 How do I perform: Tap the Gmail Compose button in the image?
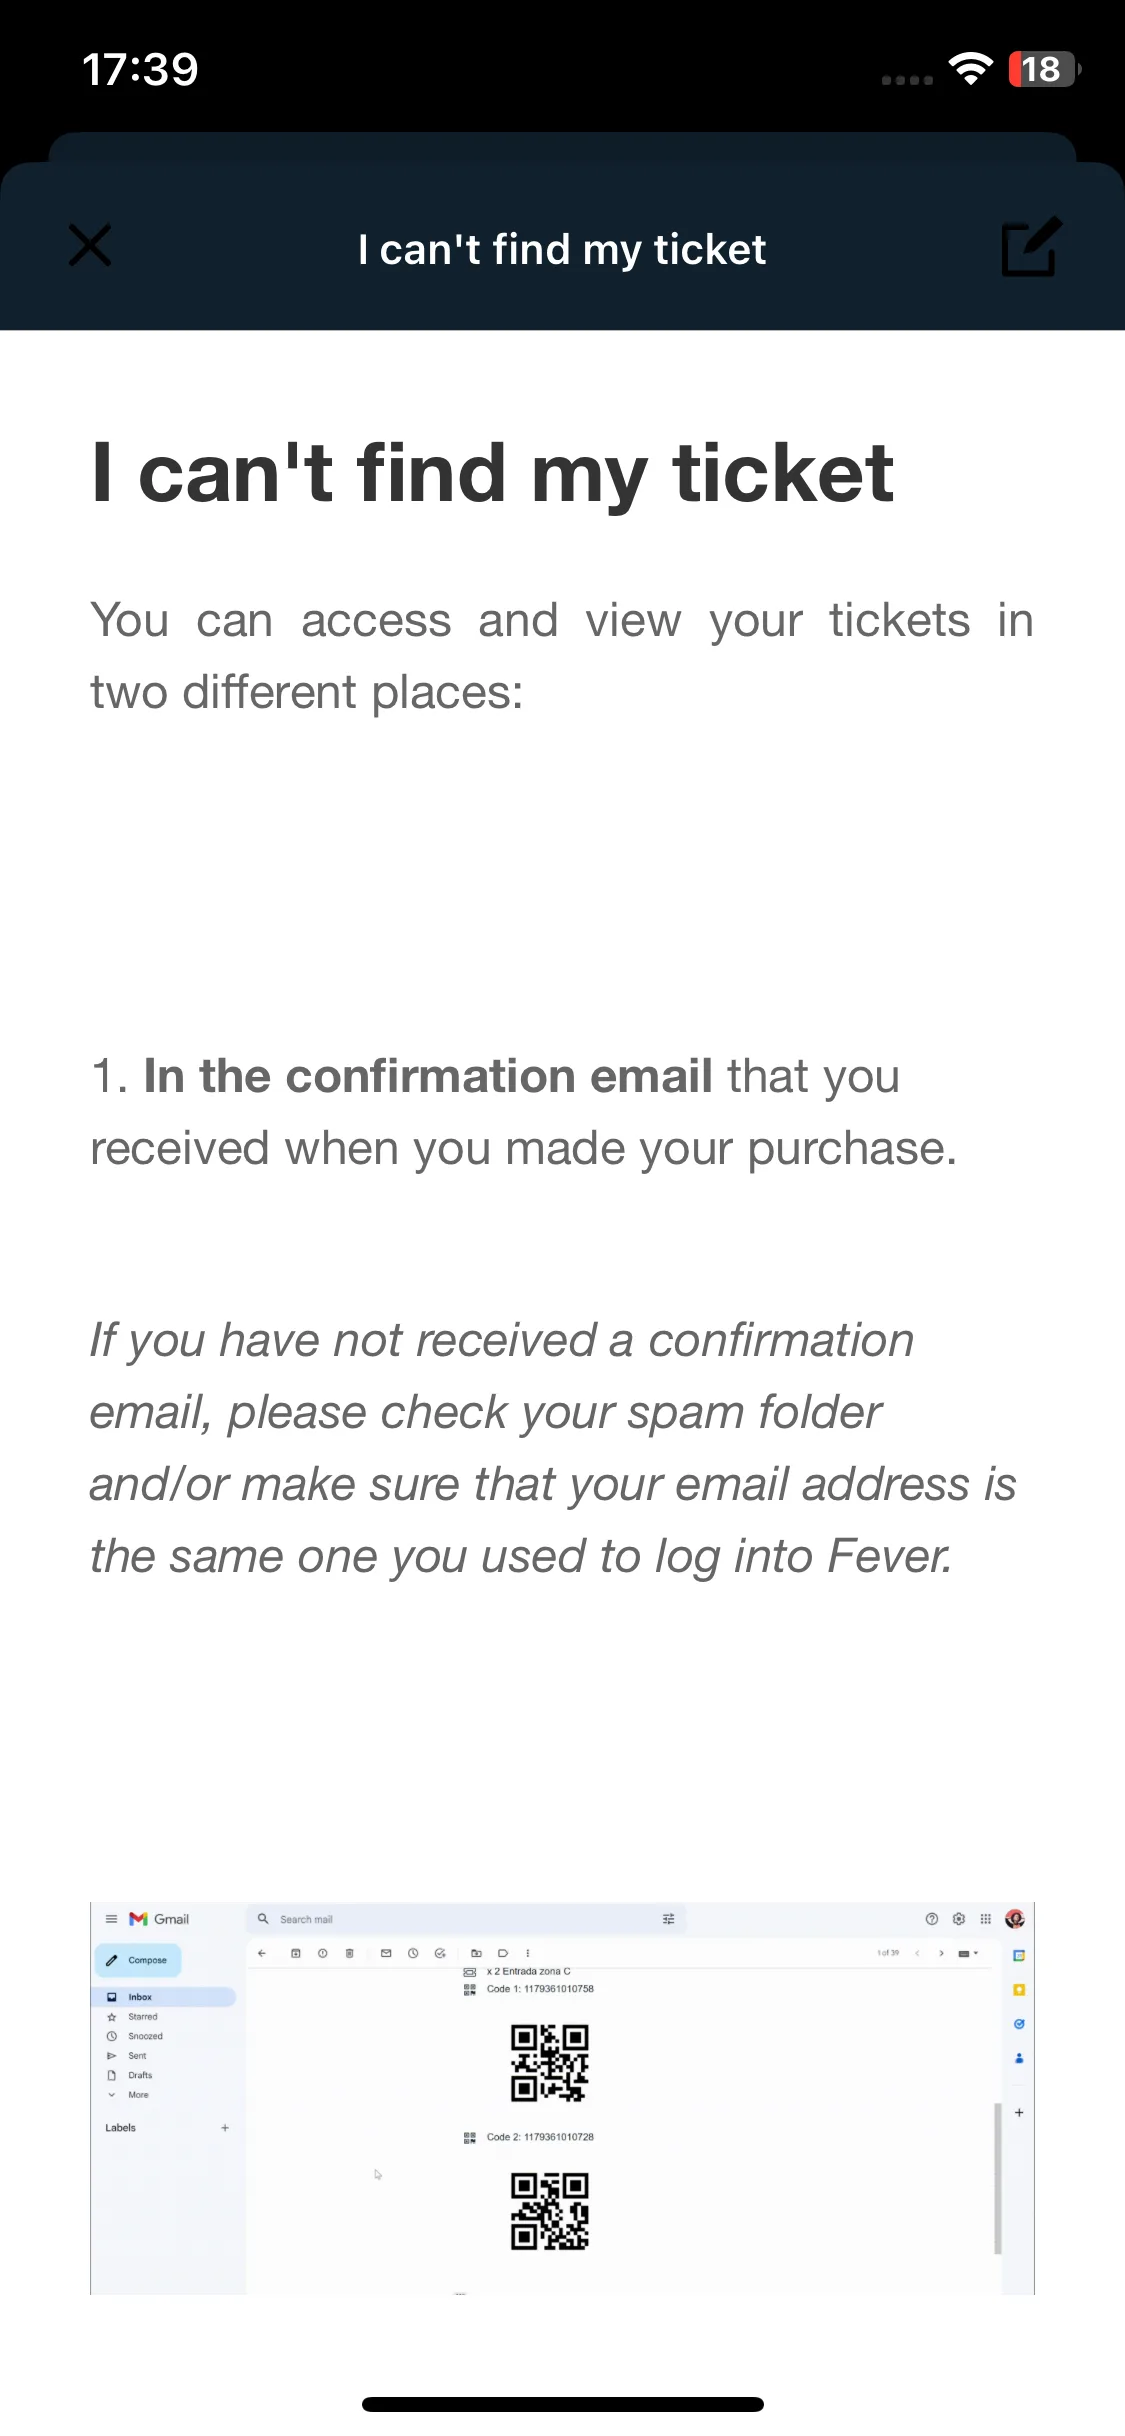pyautogui.click(x=138, y=1960)
